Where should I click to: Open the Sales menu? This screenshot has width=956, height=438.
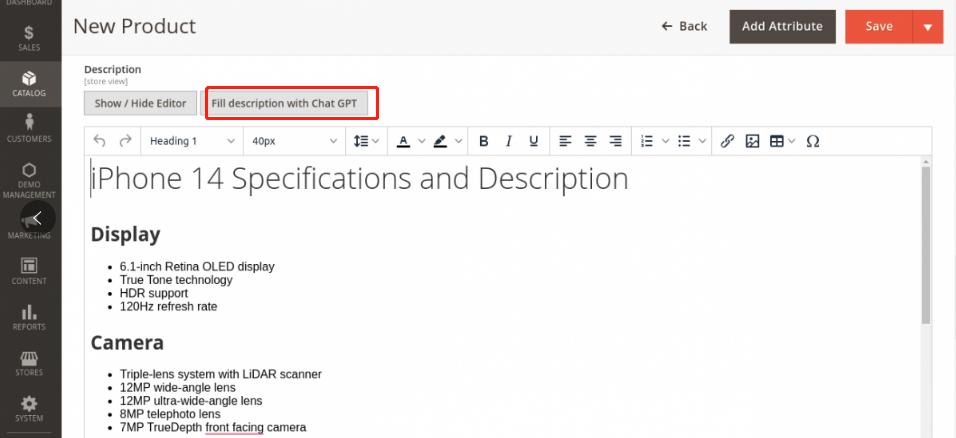(x=29, y=39)
